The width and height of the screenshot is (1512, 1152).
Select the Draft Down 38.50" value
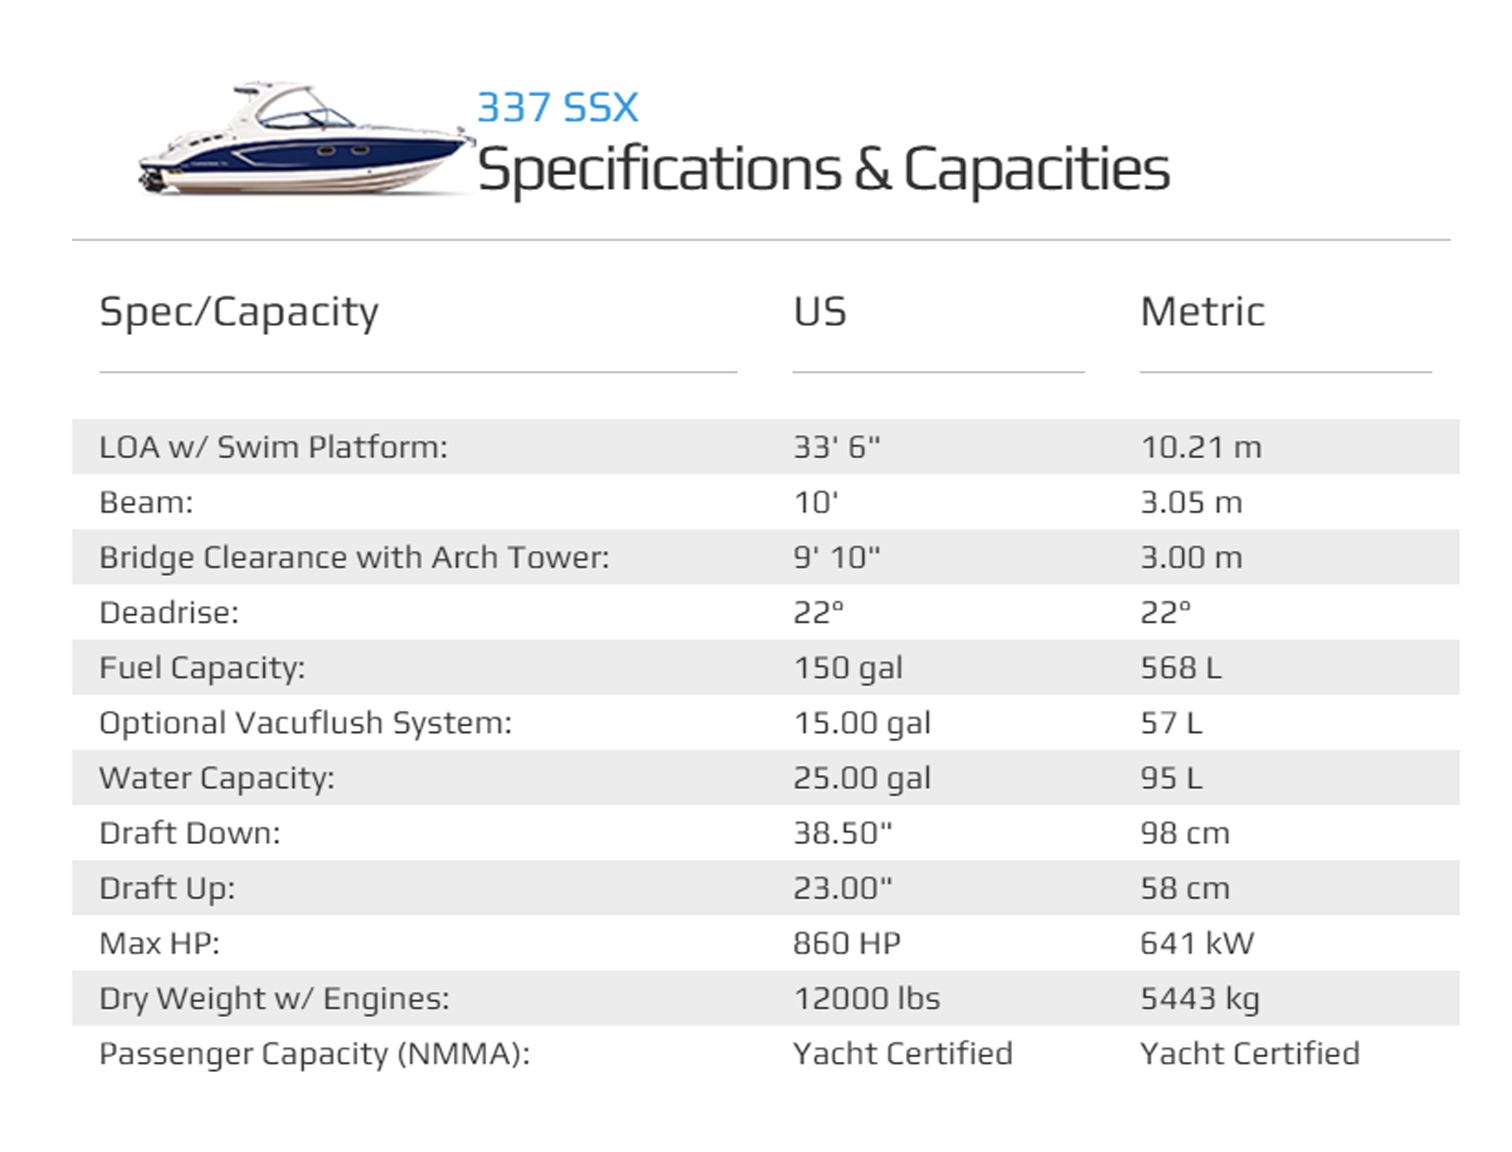pos(842,833)
